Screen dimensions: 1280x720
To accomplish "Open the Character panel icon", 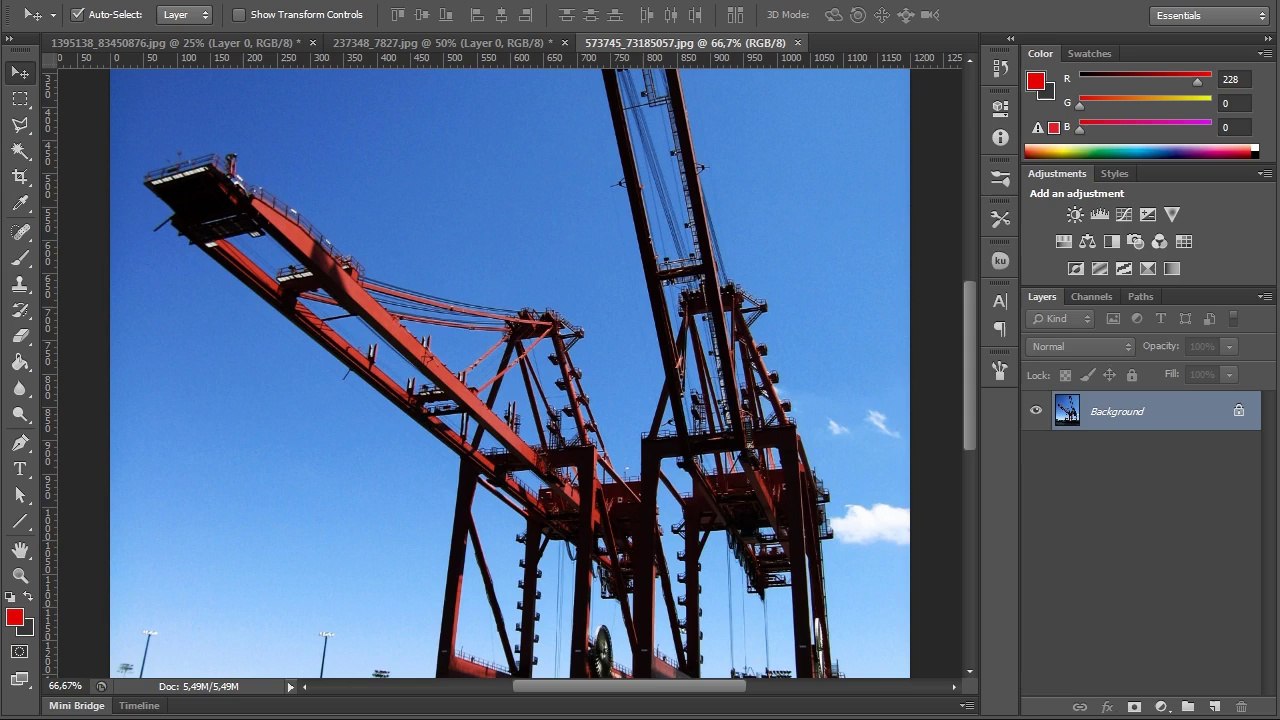I will click(1000, 301).
